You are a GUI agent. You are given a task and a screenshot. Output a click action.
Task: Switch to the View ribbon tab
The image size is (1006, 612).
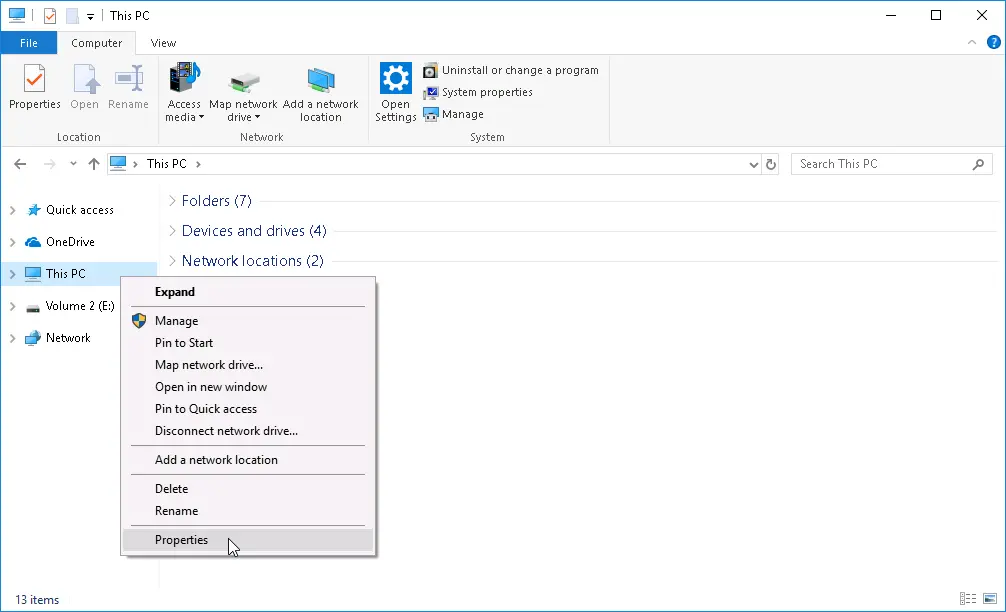[x=162, y=43]
